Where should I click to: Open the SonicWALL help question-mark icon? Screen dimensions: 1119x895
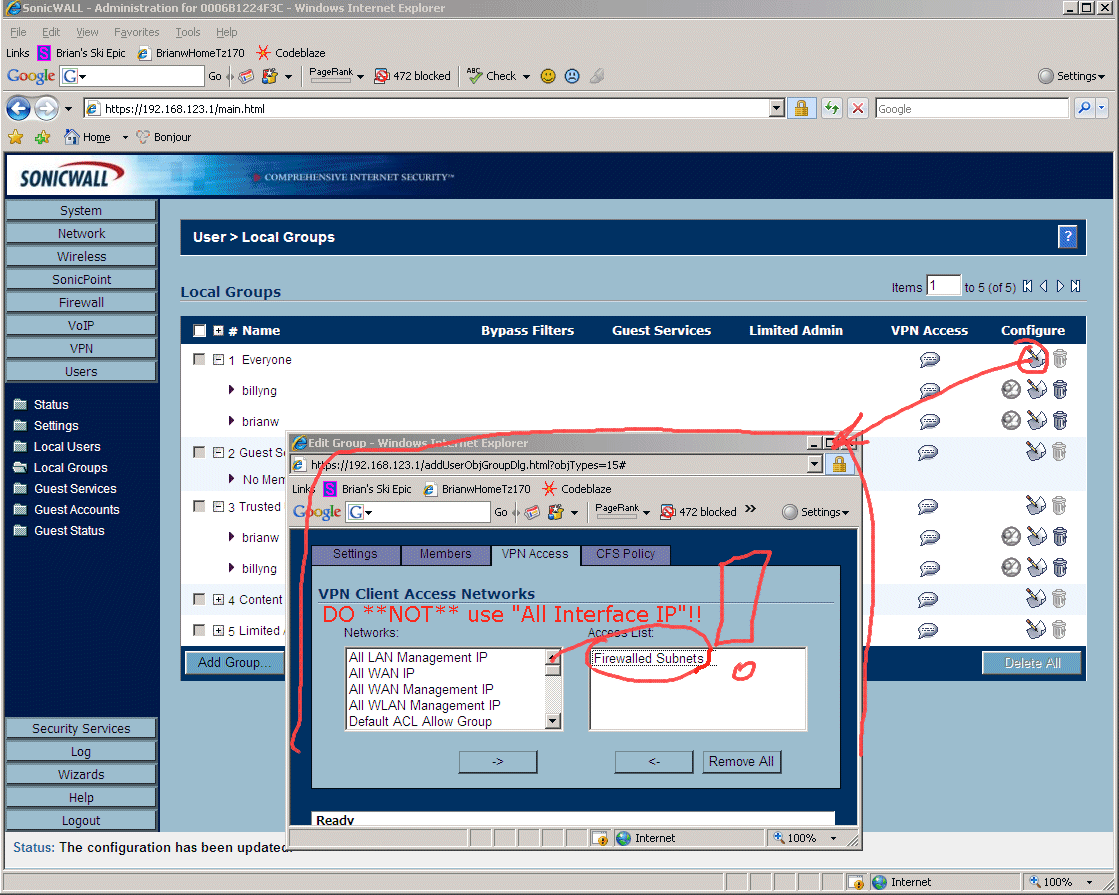[1067, 236]
